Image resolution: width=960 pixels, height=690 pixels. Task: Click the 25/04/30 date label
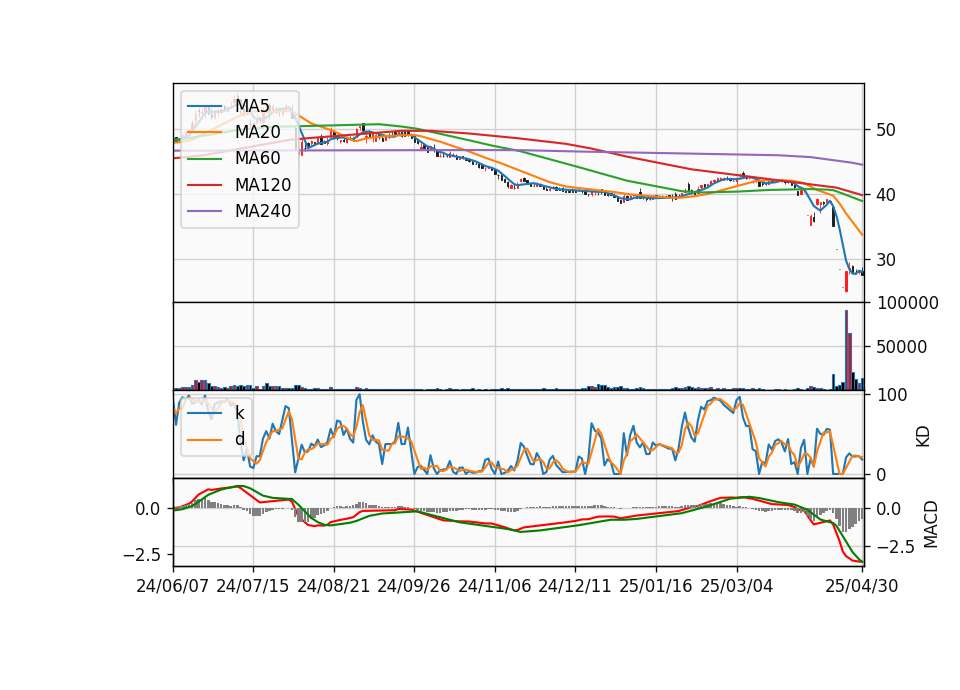[861, 586]
